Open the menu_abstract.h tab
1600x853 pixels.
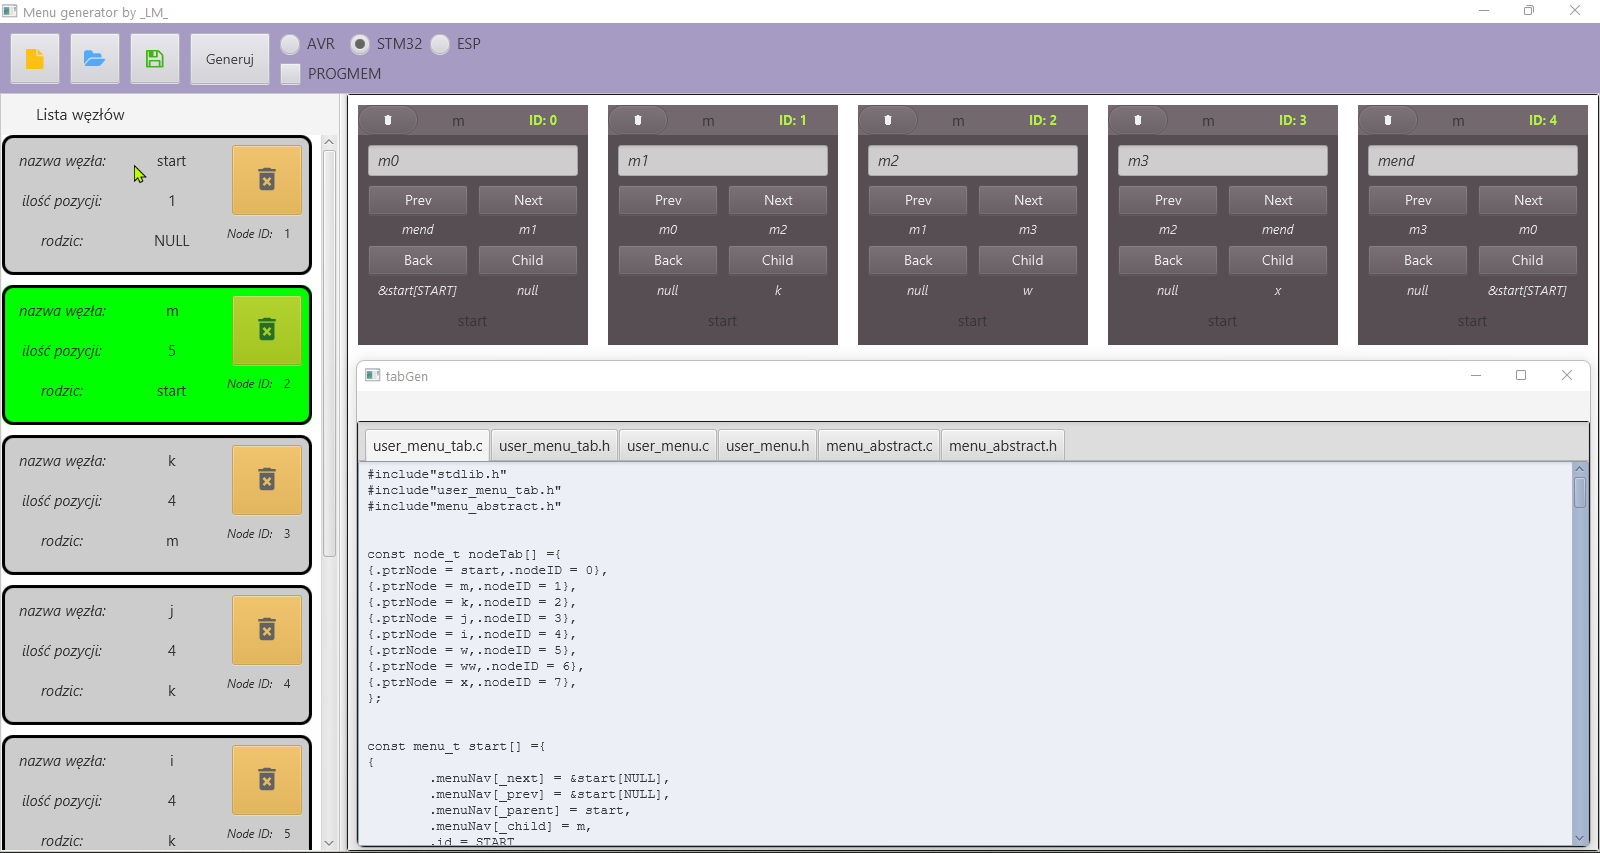[x=1003, y=446]
